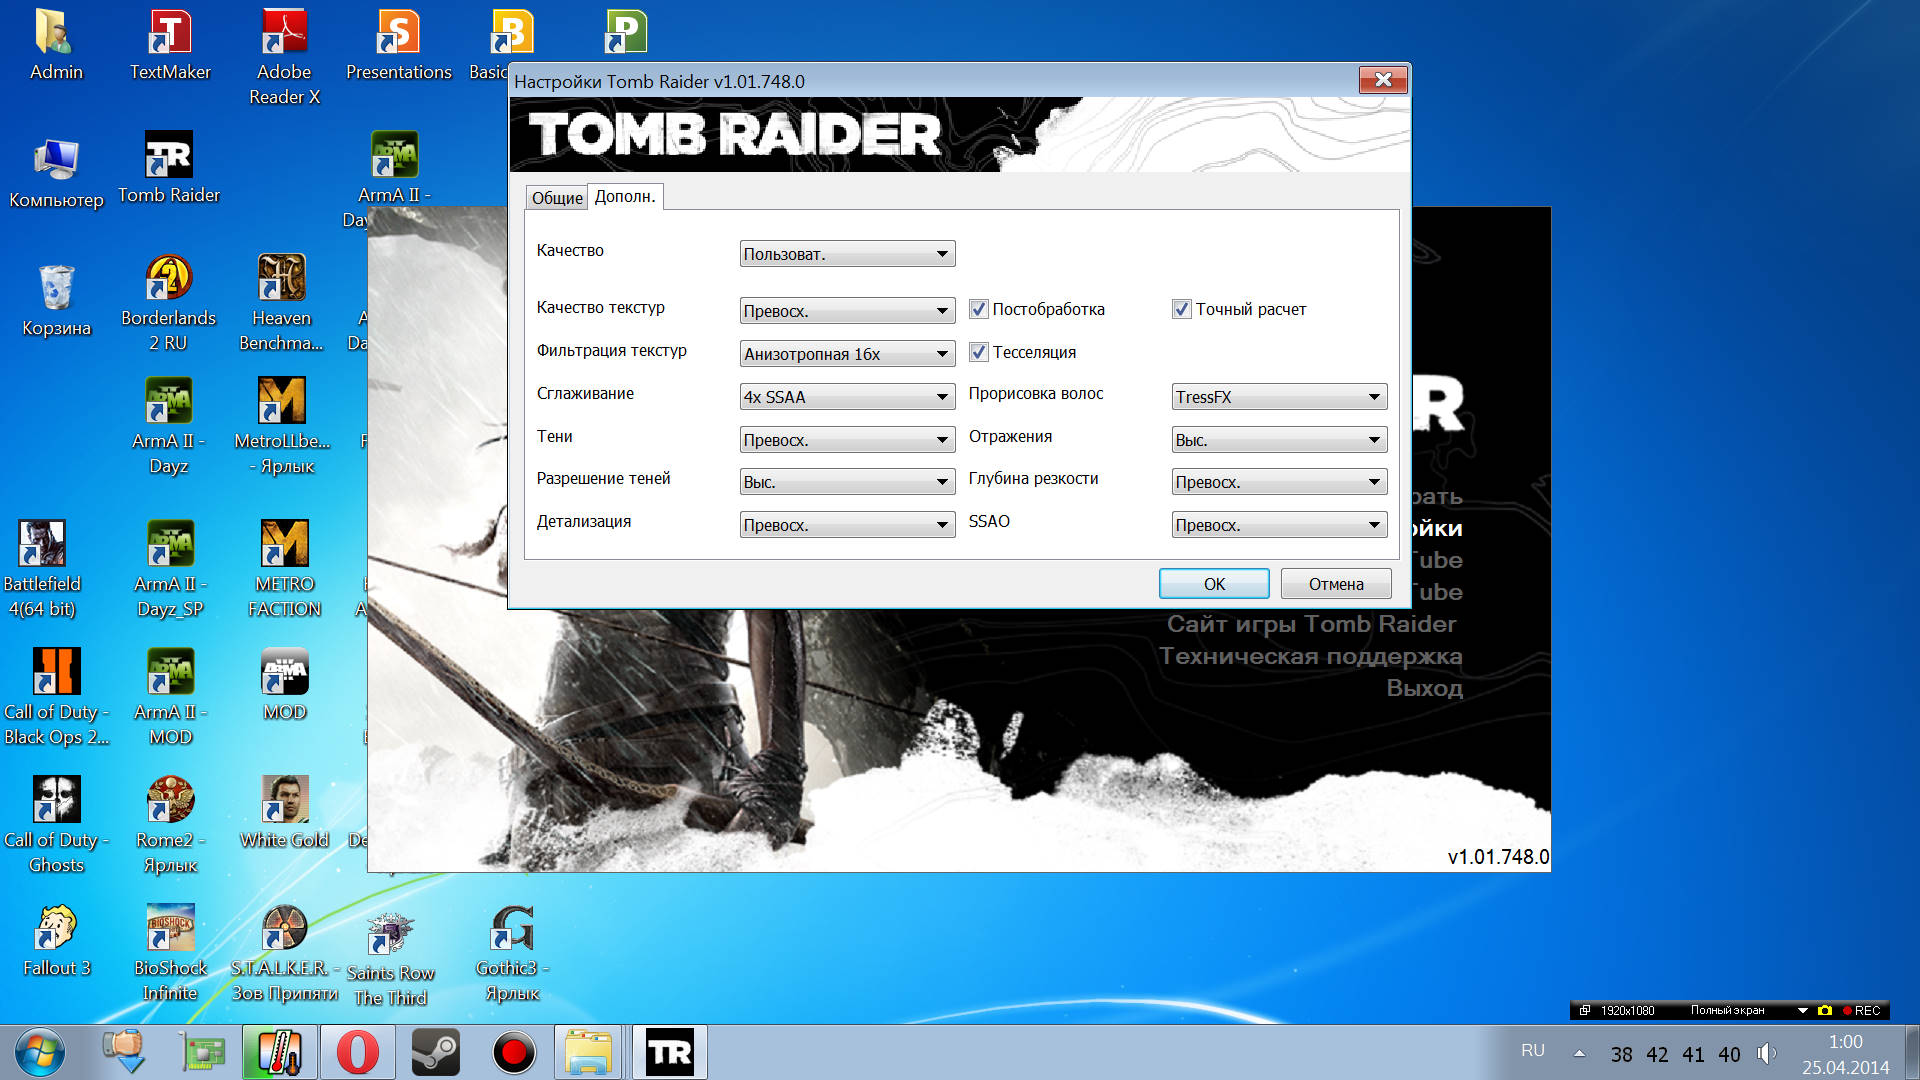Image resolution: width=1920 pixels, height=1080 pixels.
Task: Click the red record button in taskbar
Action: point(514,1052)
